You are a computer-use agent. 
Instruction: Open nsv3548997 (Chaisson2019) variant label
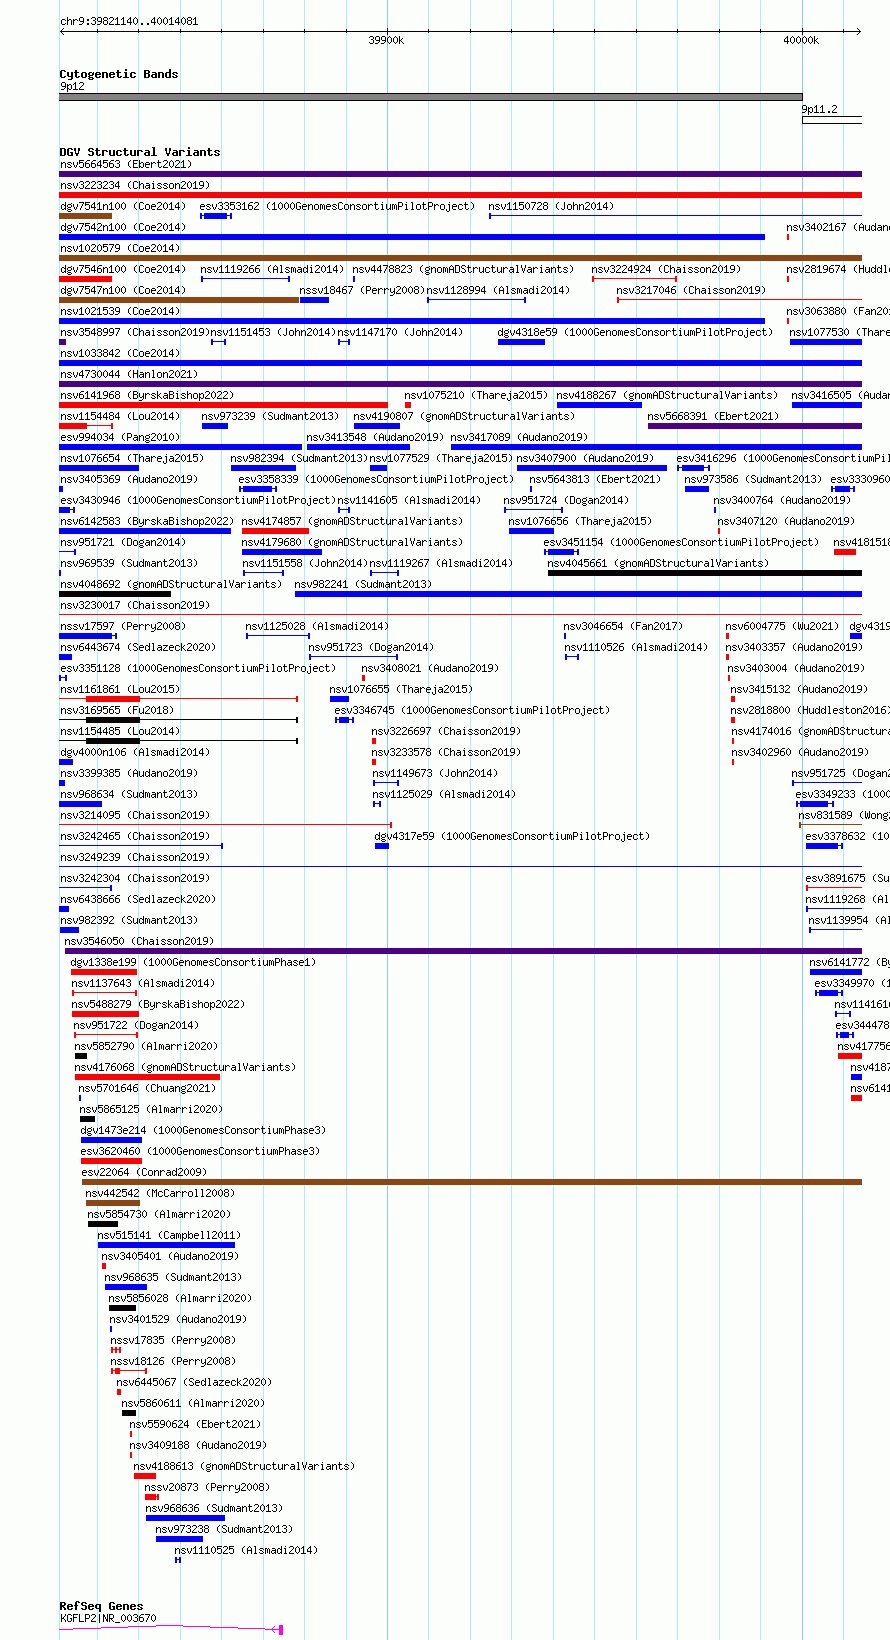point(135,332)
